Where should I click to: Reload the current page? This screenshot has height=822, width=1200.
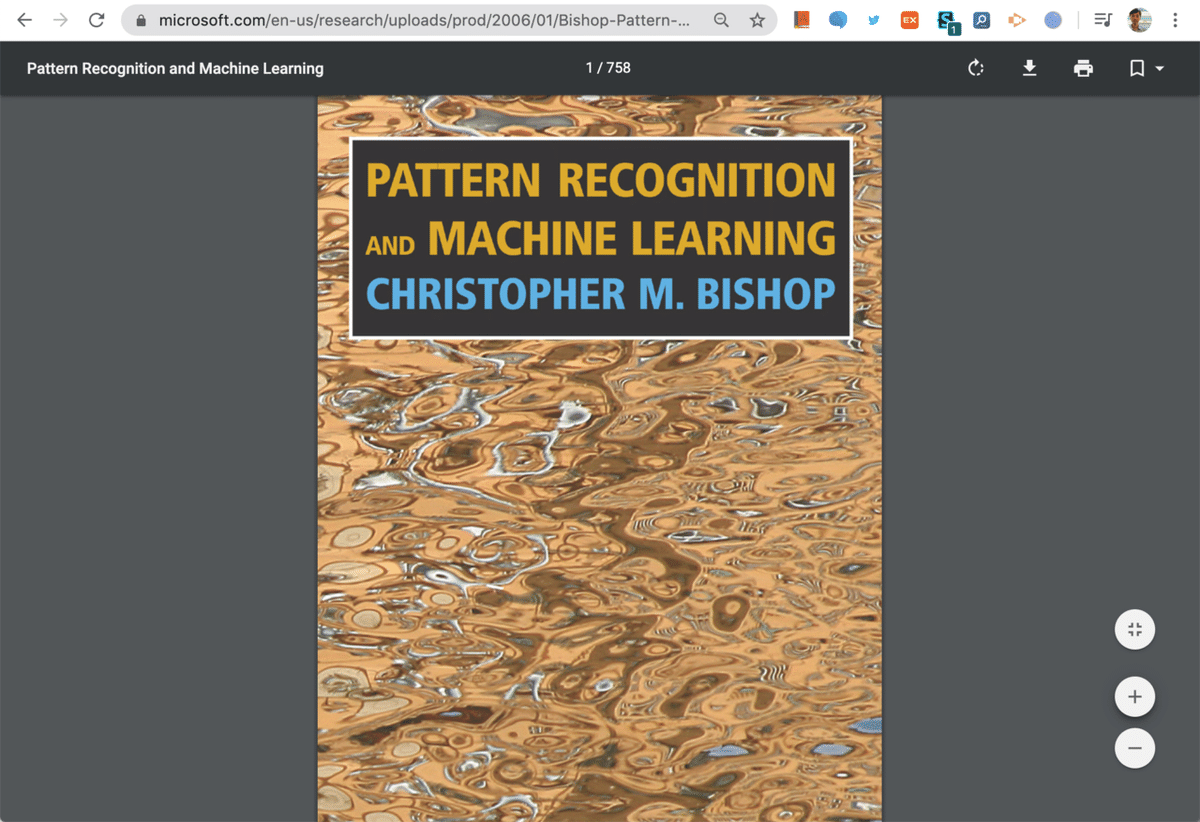[x=97, y=20]
